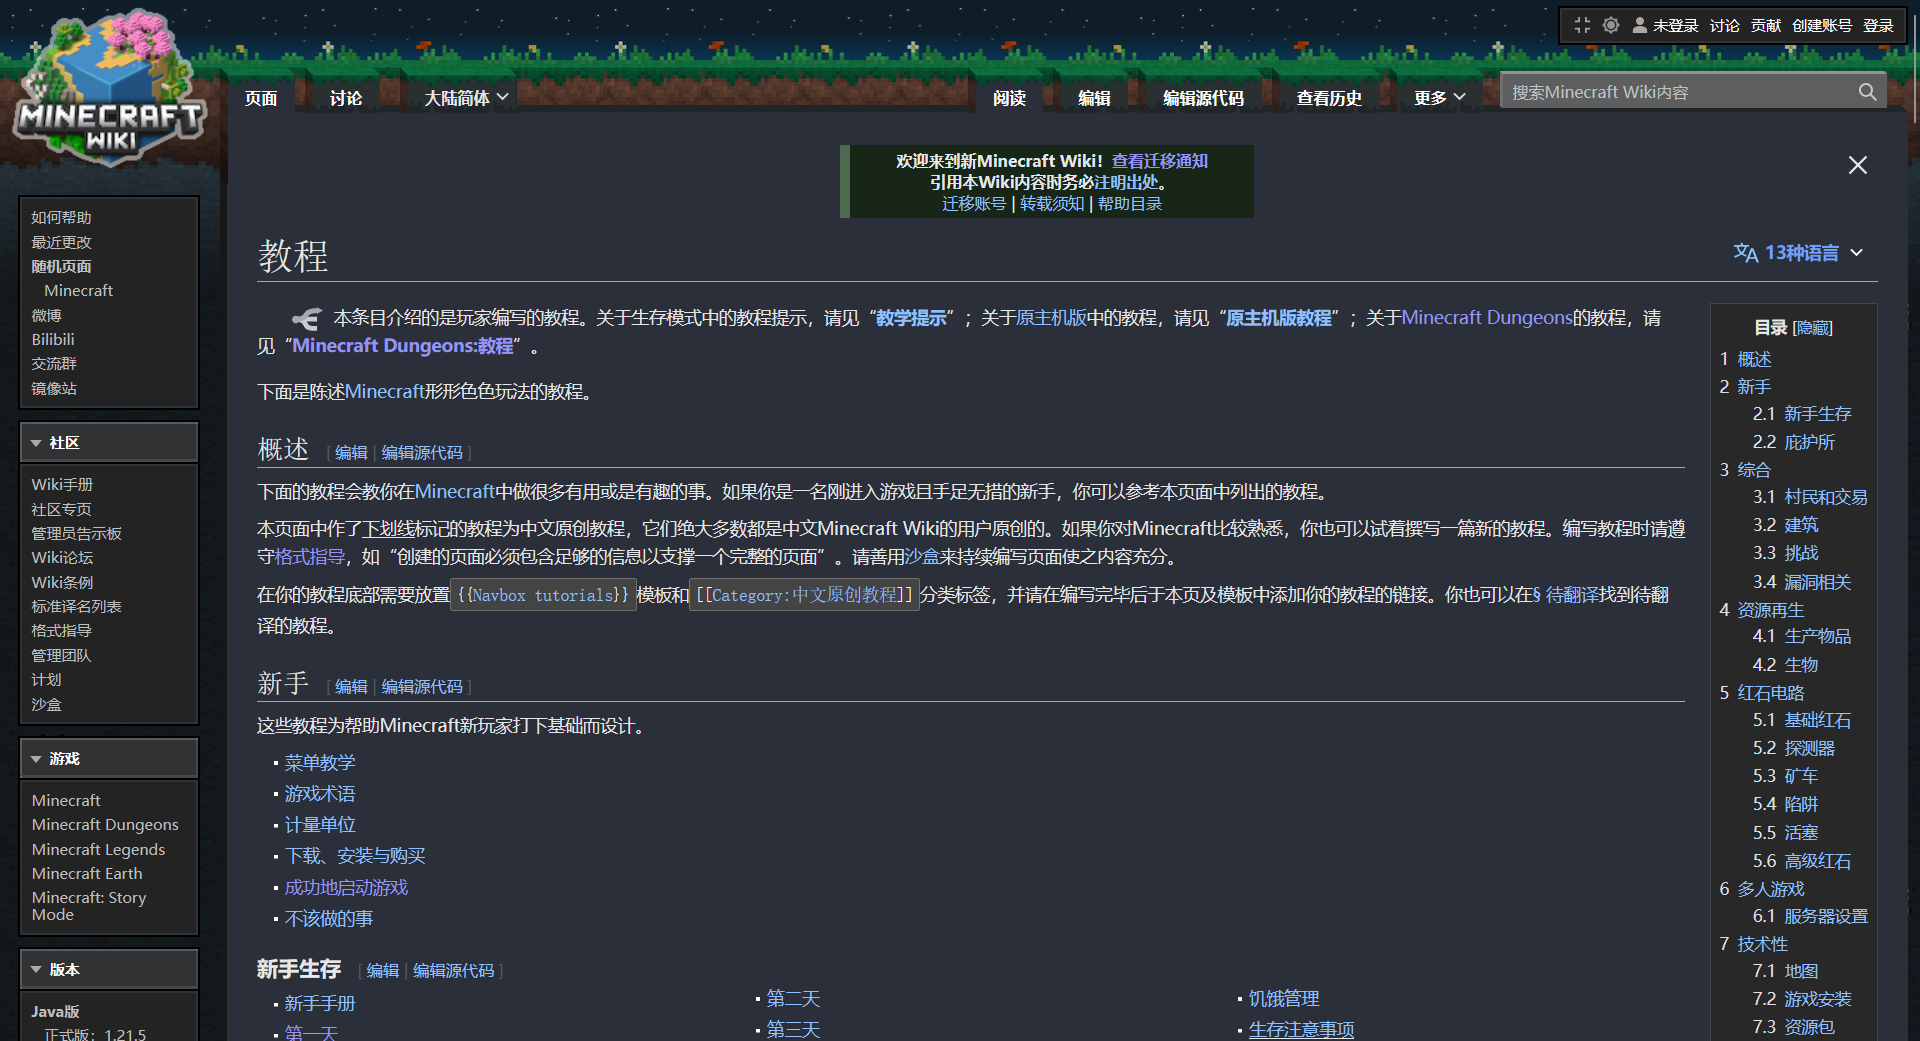Open the 大陆简体 variant dropdown

click(466, 98)
